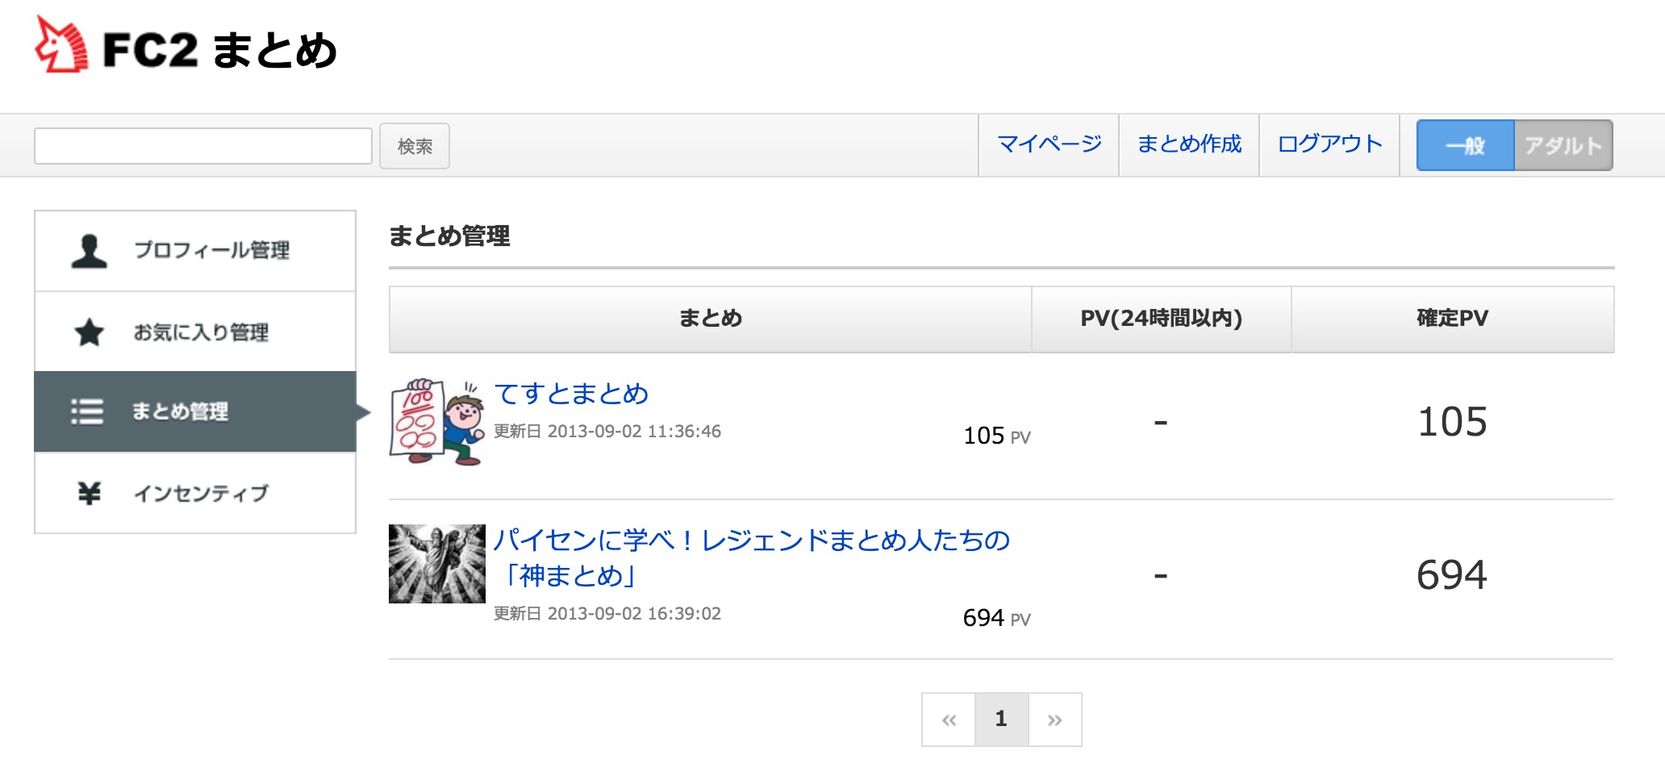Open the black-and-white angel thumbnail image

(437, 564)
